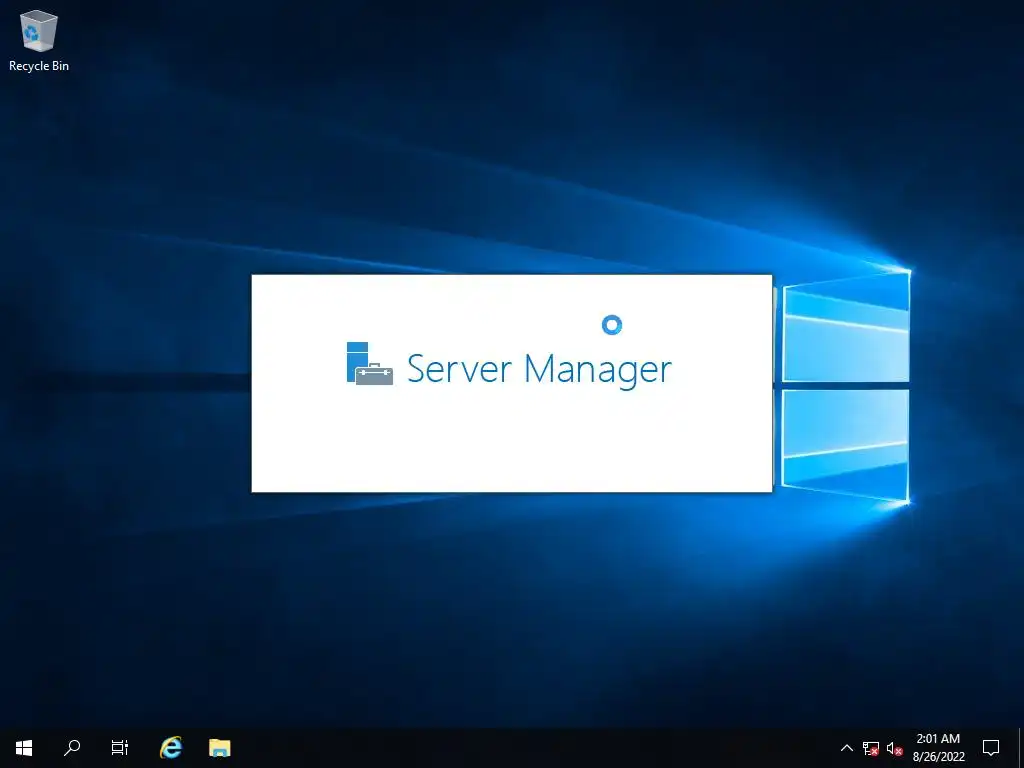Open Task View from the taskbar
The image size is (1024, 768).
[x=120, y=748]
